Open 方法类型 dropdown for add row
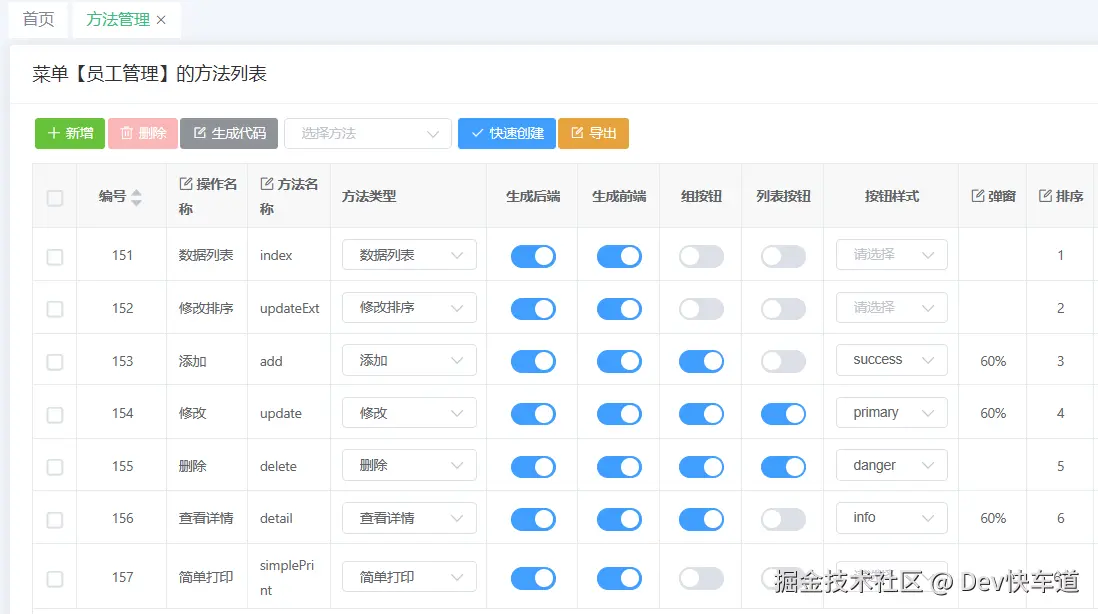Screen dimensions: 1098x614 [409, 360]
